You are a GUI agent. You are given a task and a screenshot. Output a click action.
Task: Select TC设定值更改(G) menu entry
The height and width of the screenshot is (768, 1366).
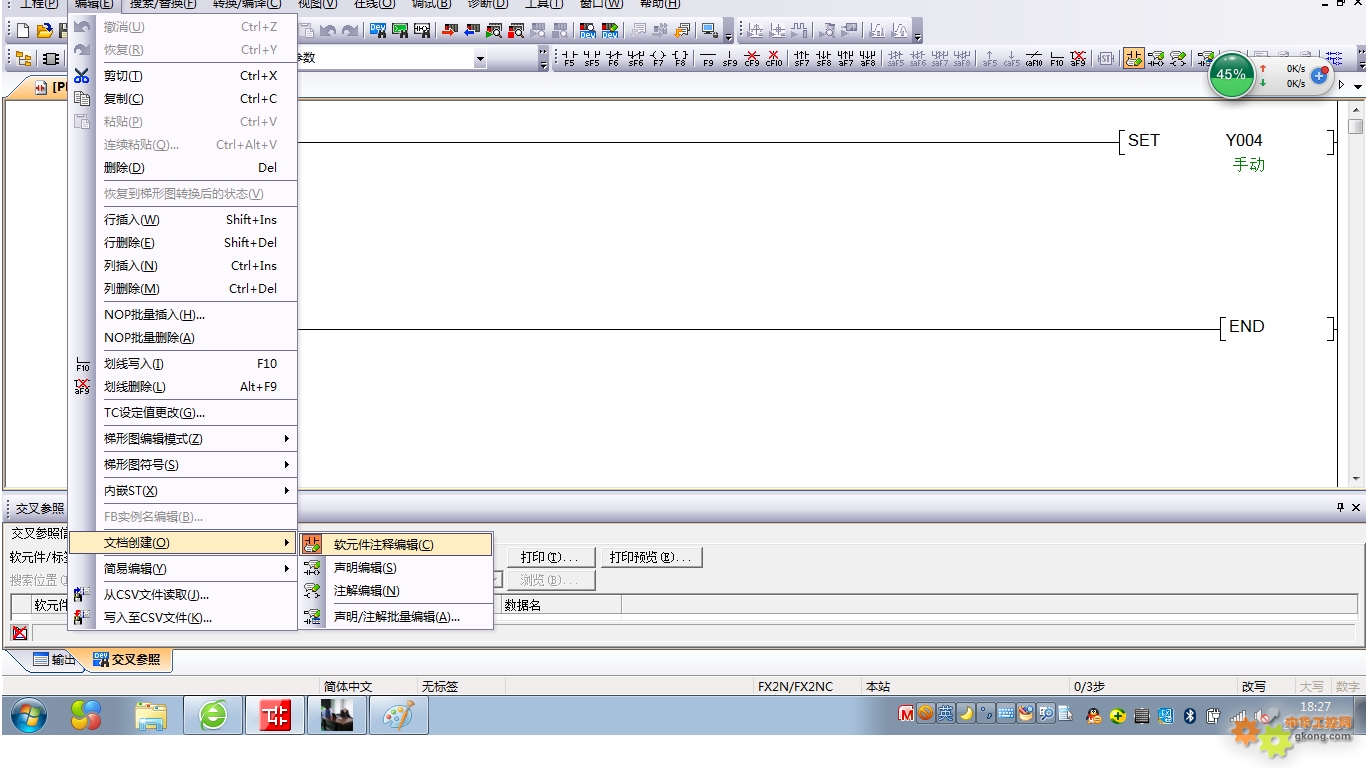tap(183, 413)
